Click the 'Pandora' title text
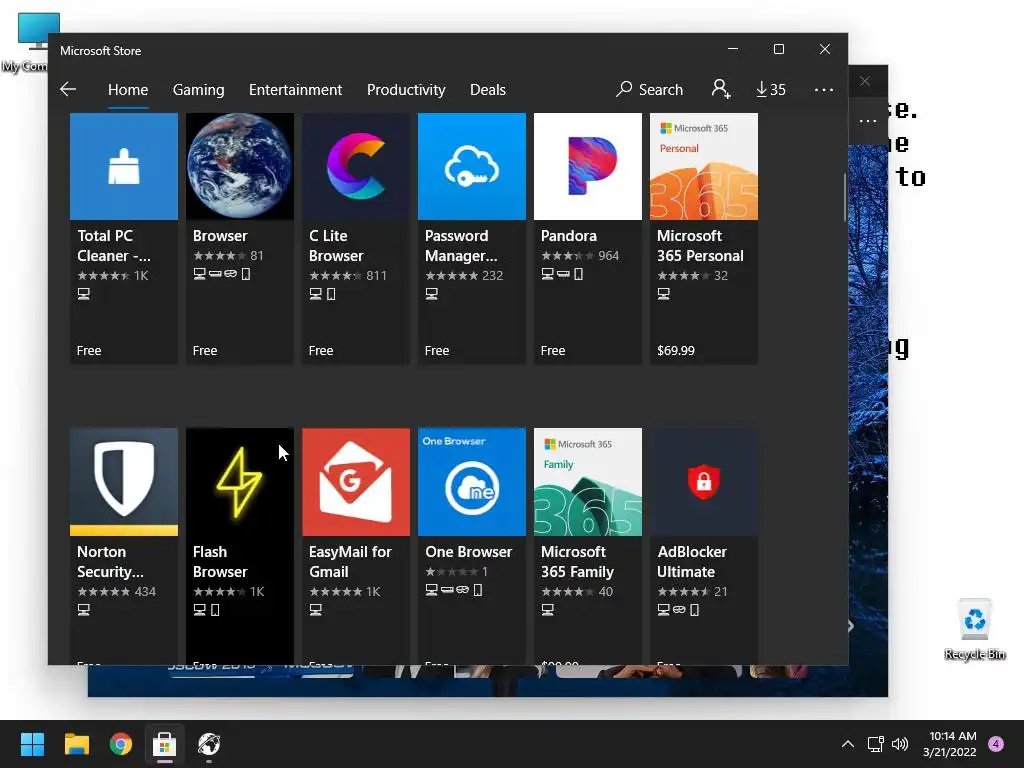This screenshot has height=768, width=1024. point(569,236)
